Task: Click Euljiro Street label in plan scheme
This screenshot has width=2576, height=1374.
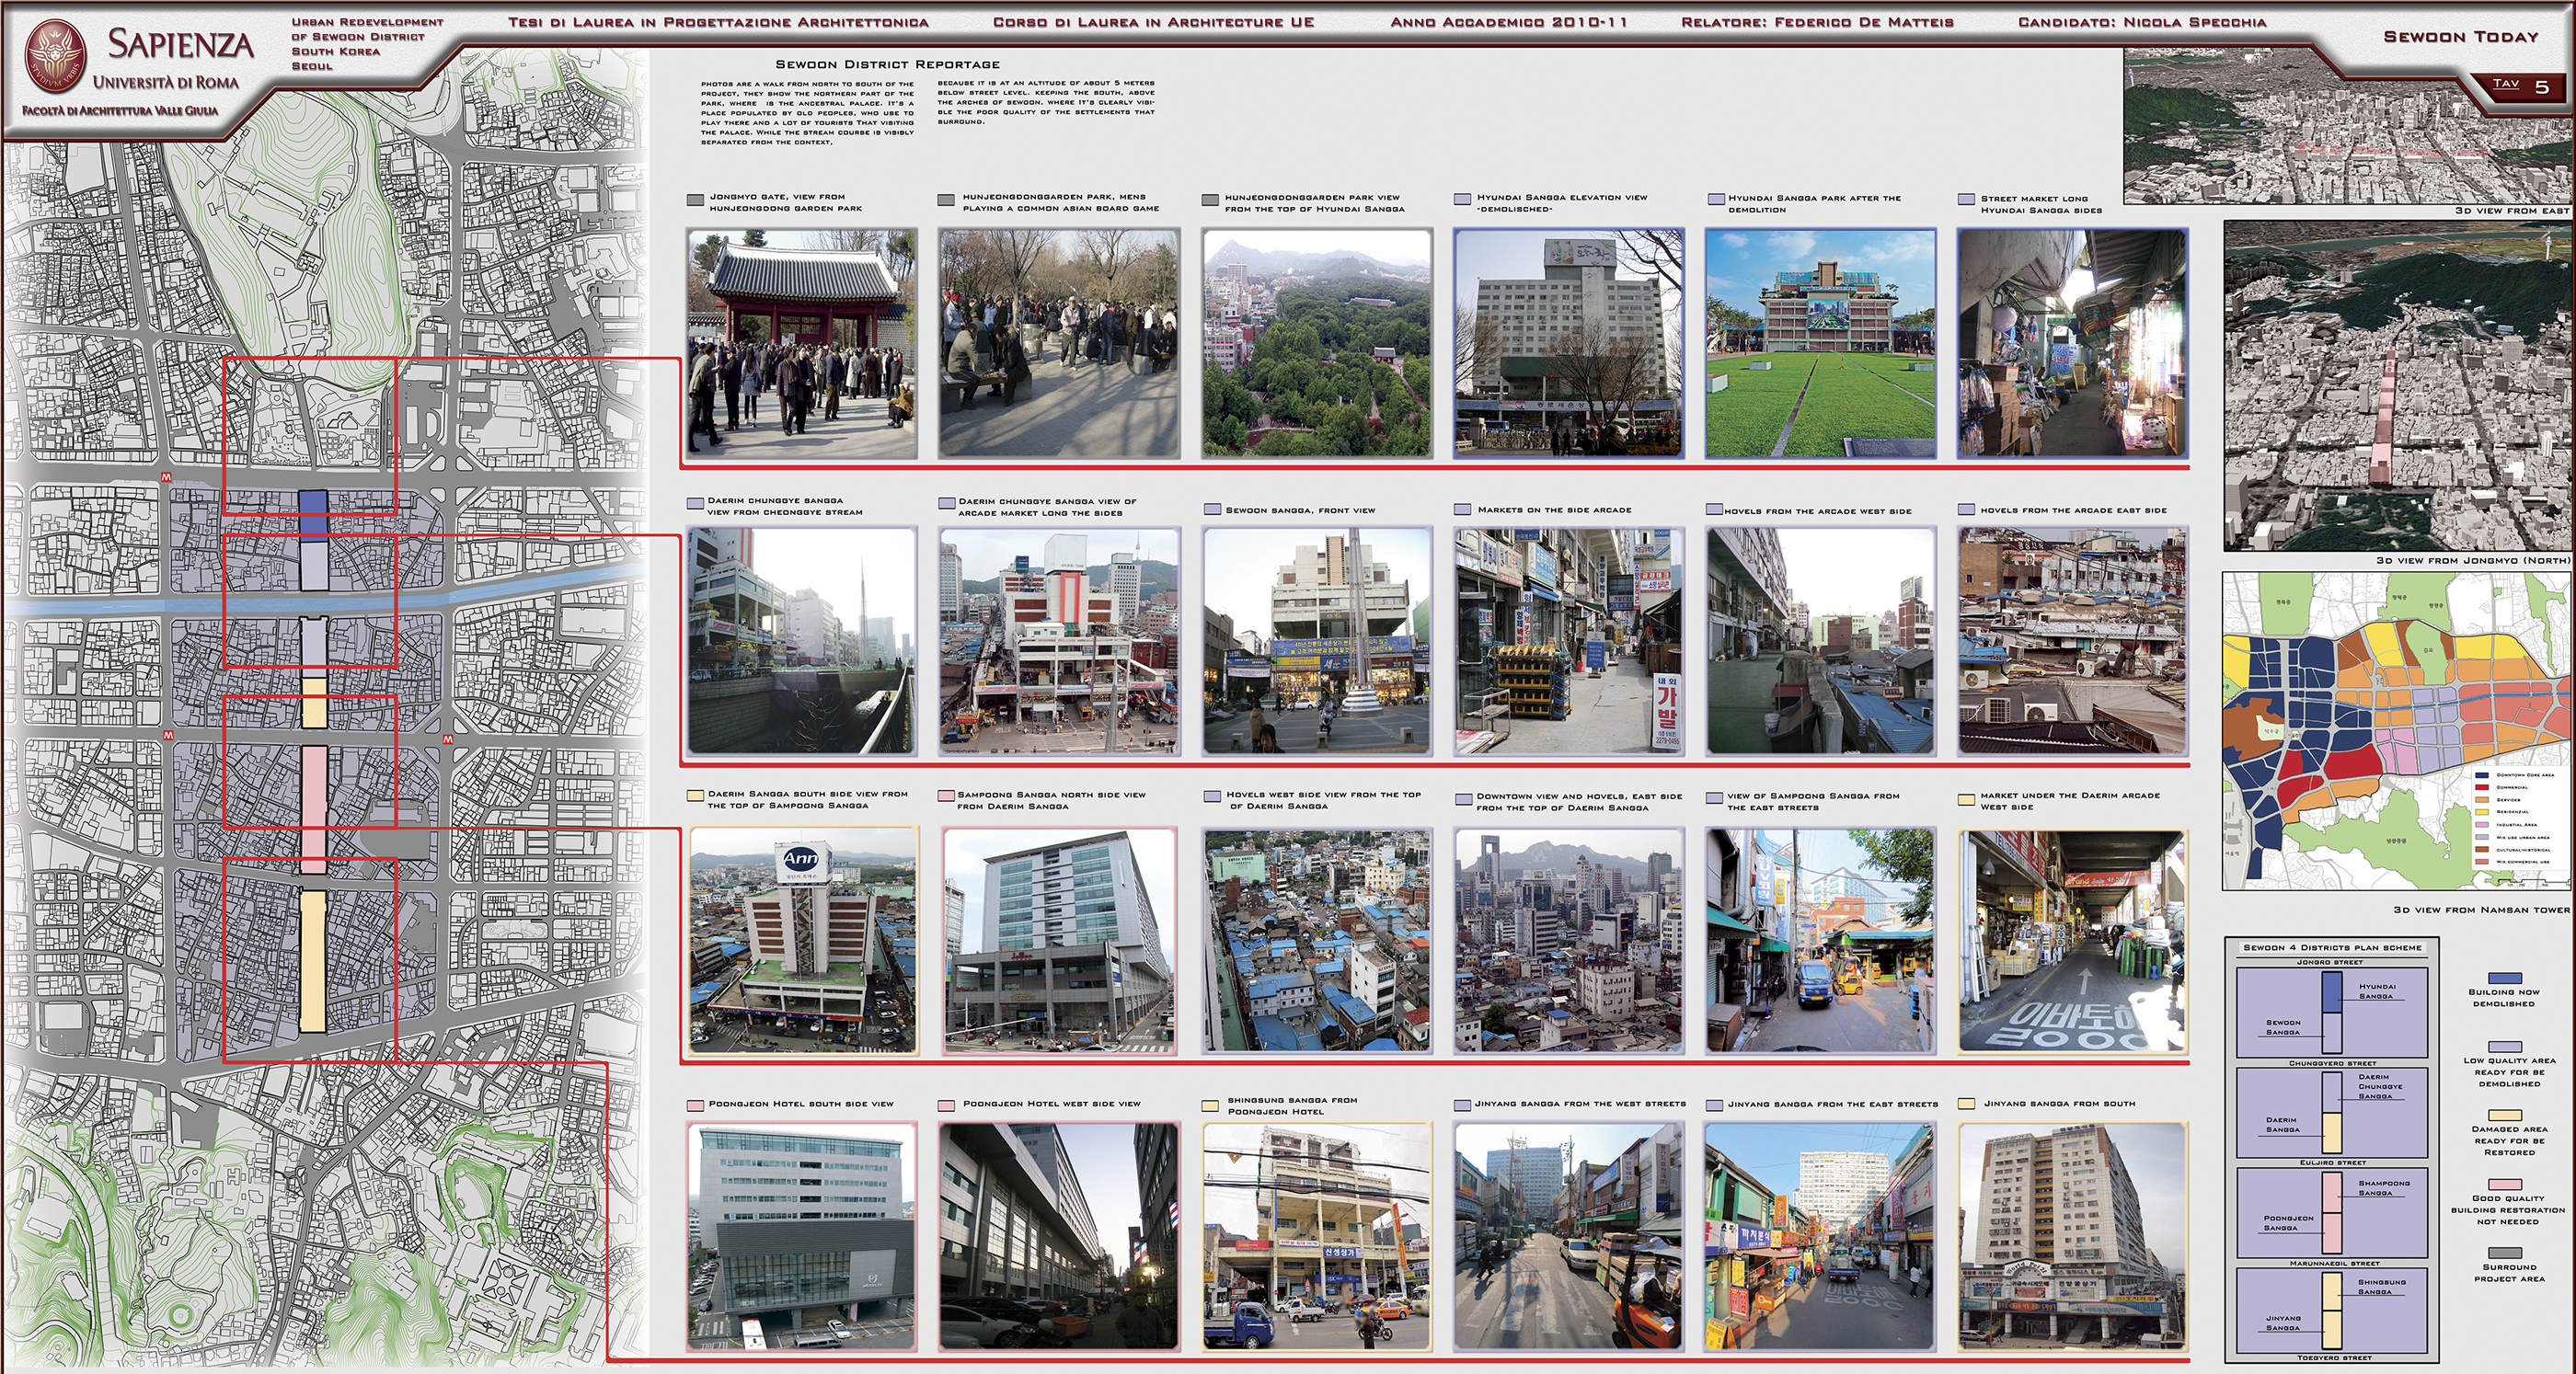Action: pyautogui.click(x=2333, y=1163)
